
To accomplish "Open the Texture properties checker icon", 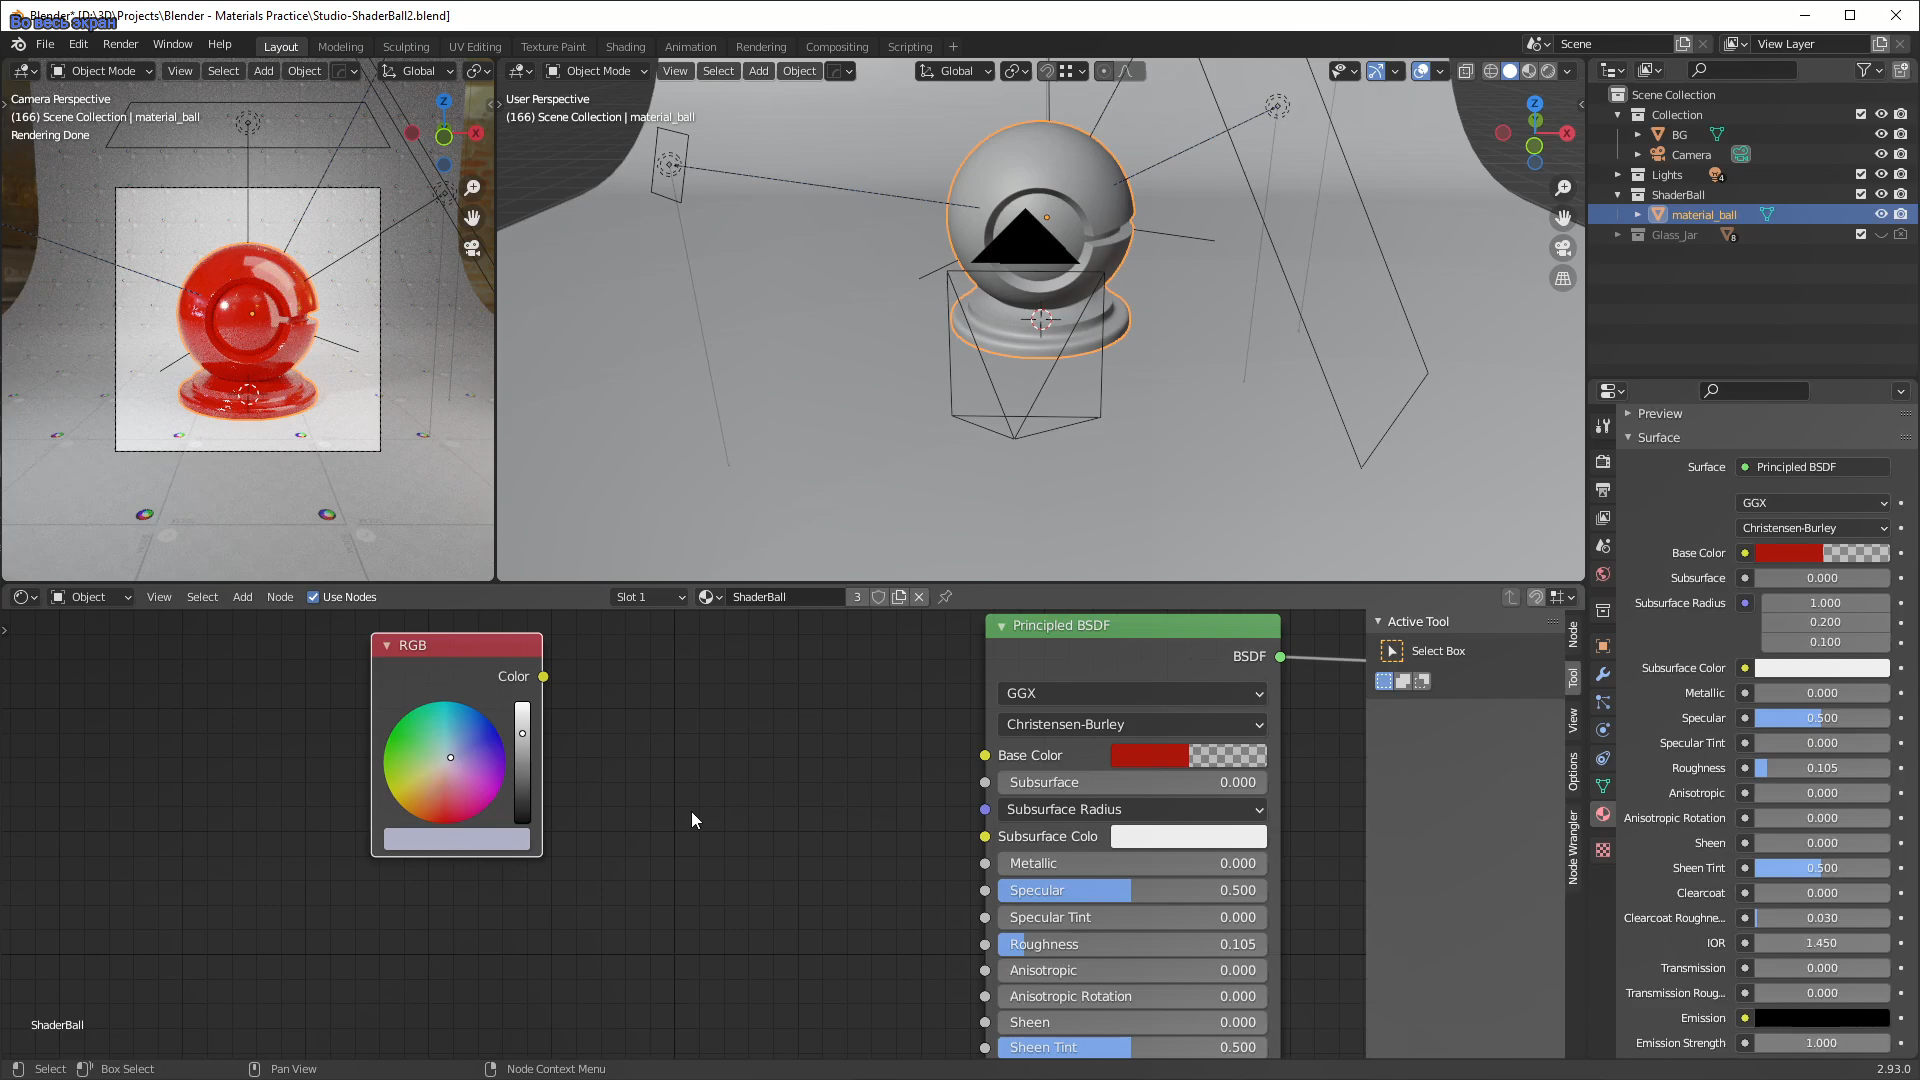I will coord(1603,850).
